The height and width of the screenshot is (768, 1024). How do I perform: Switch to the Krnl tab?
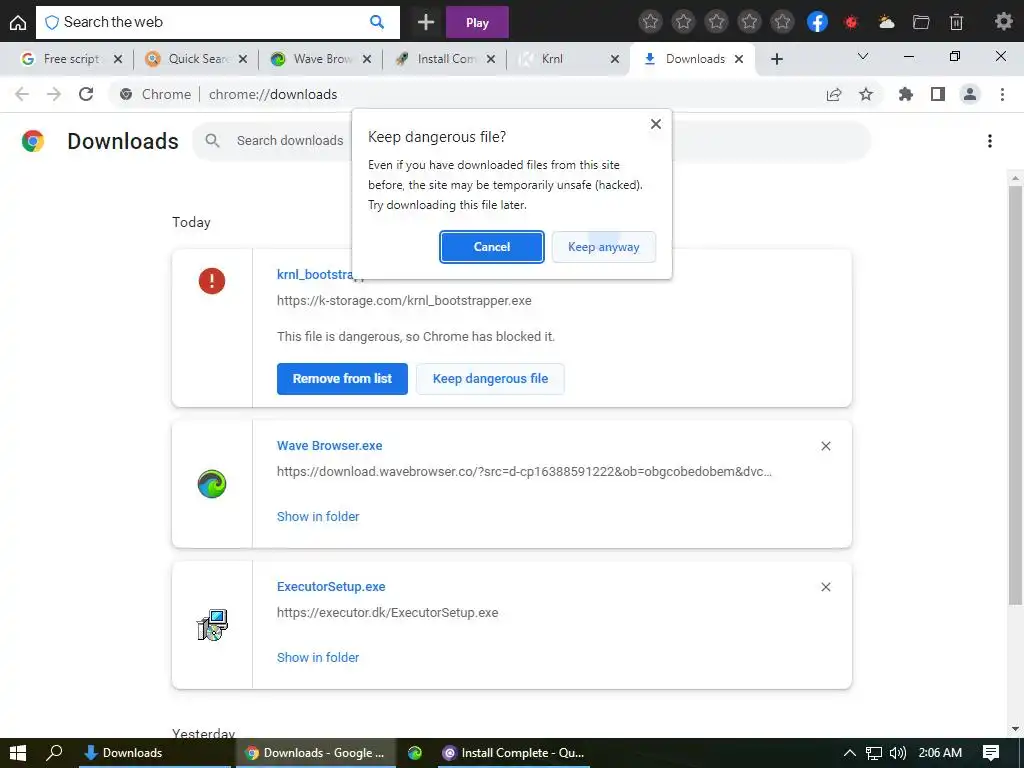pyautogui.click(x=552, y=59)
